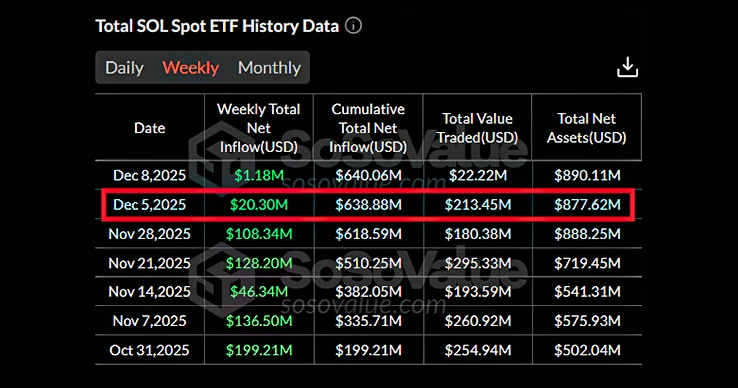The width and height of the screenshot is (738, 388).
Task: Click the $193.59M value traded cell
Action: pyautogui.click(x=477, y=291)
